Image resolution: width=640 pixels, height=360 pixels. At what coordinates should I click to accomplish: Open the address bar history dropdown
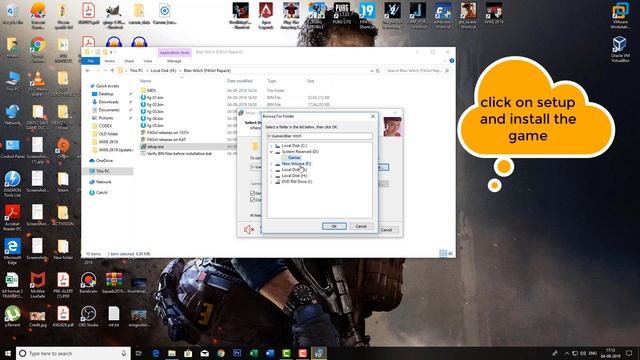[371, 71]
